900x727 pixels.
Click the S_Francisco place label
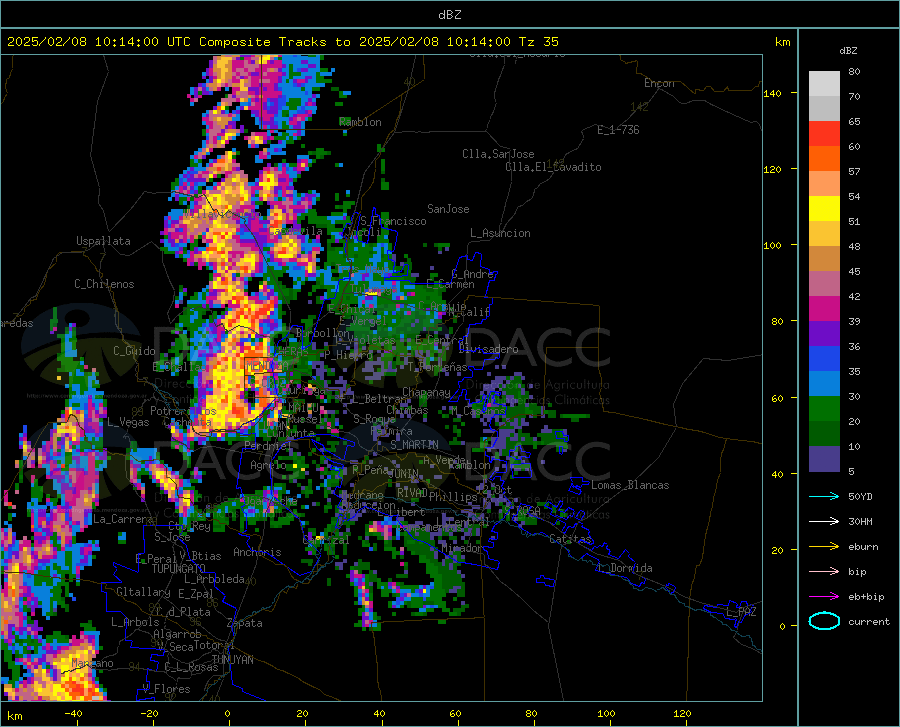393,221
